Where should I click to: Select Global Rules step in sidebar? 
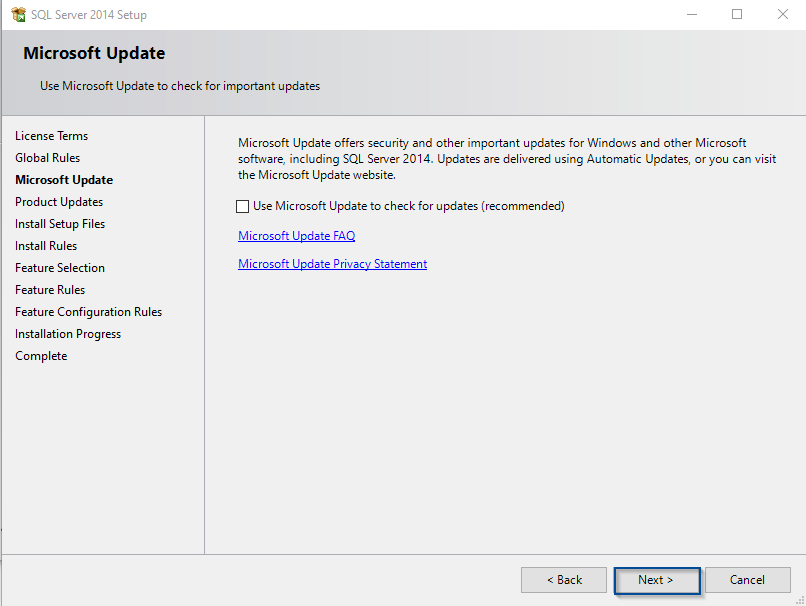click(x=47, y=158)
